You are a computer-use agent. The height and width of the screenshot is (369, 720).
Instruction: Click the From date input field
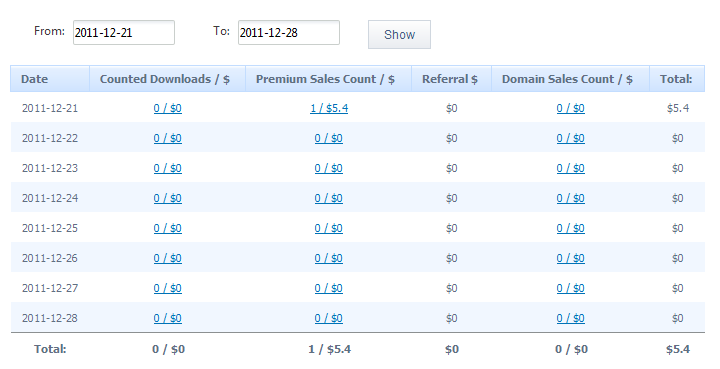pos(124,33)
